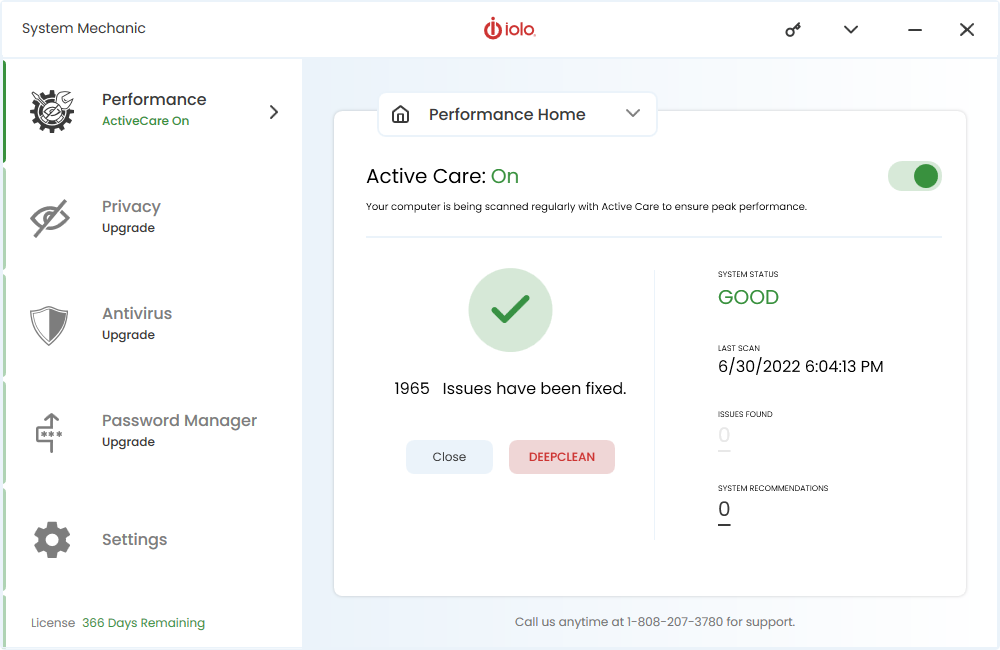Select the Antivirus shield icon
This screenshot has height=650, width=1000.
[49, 325]
